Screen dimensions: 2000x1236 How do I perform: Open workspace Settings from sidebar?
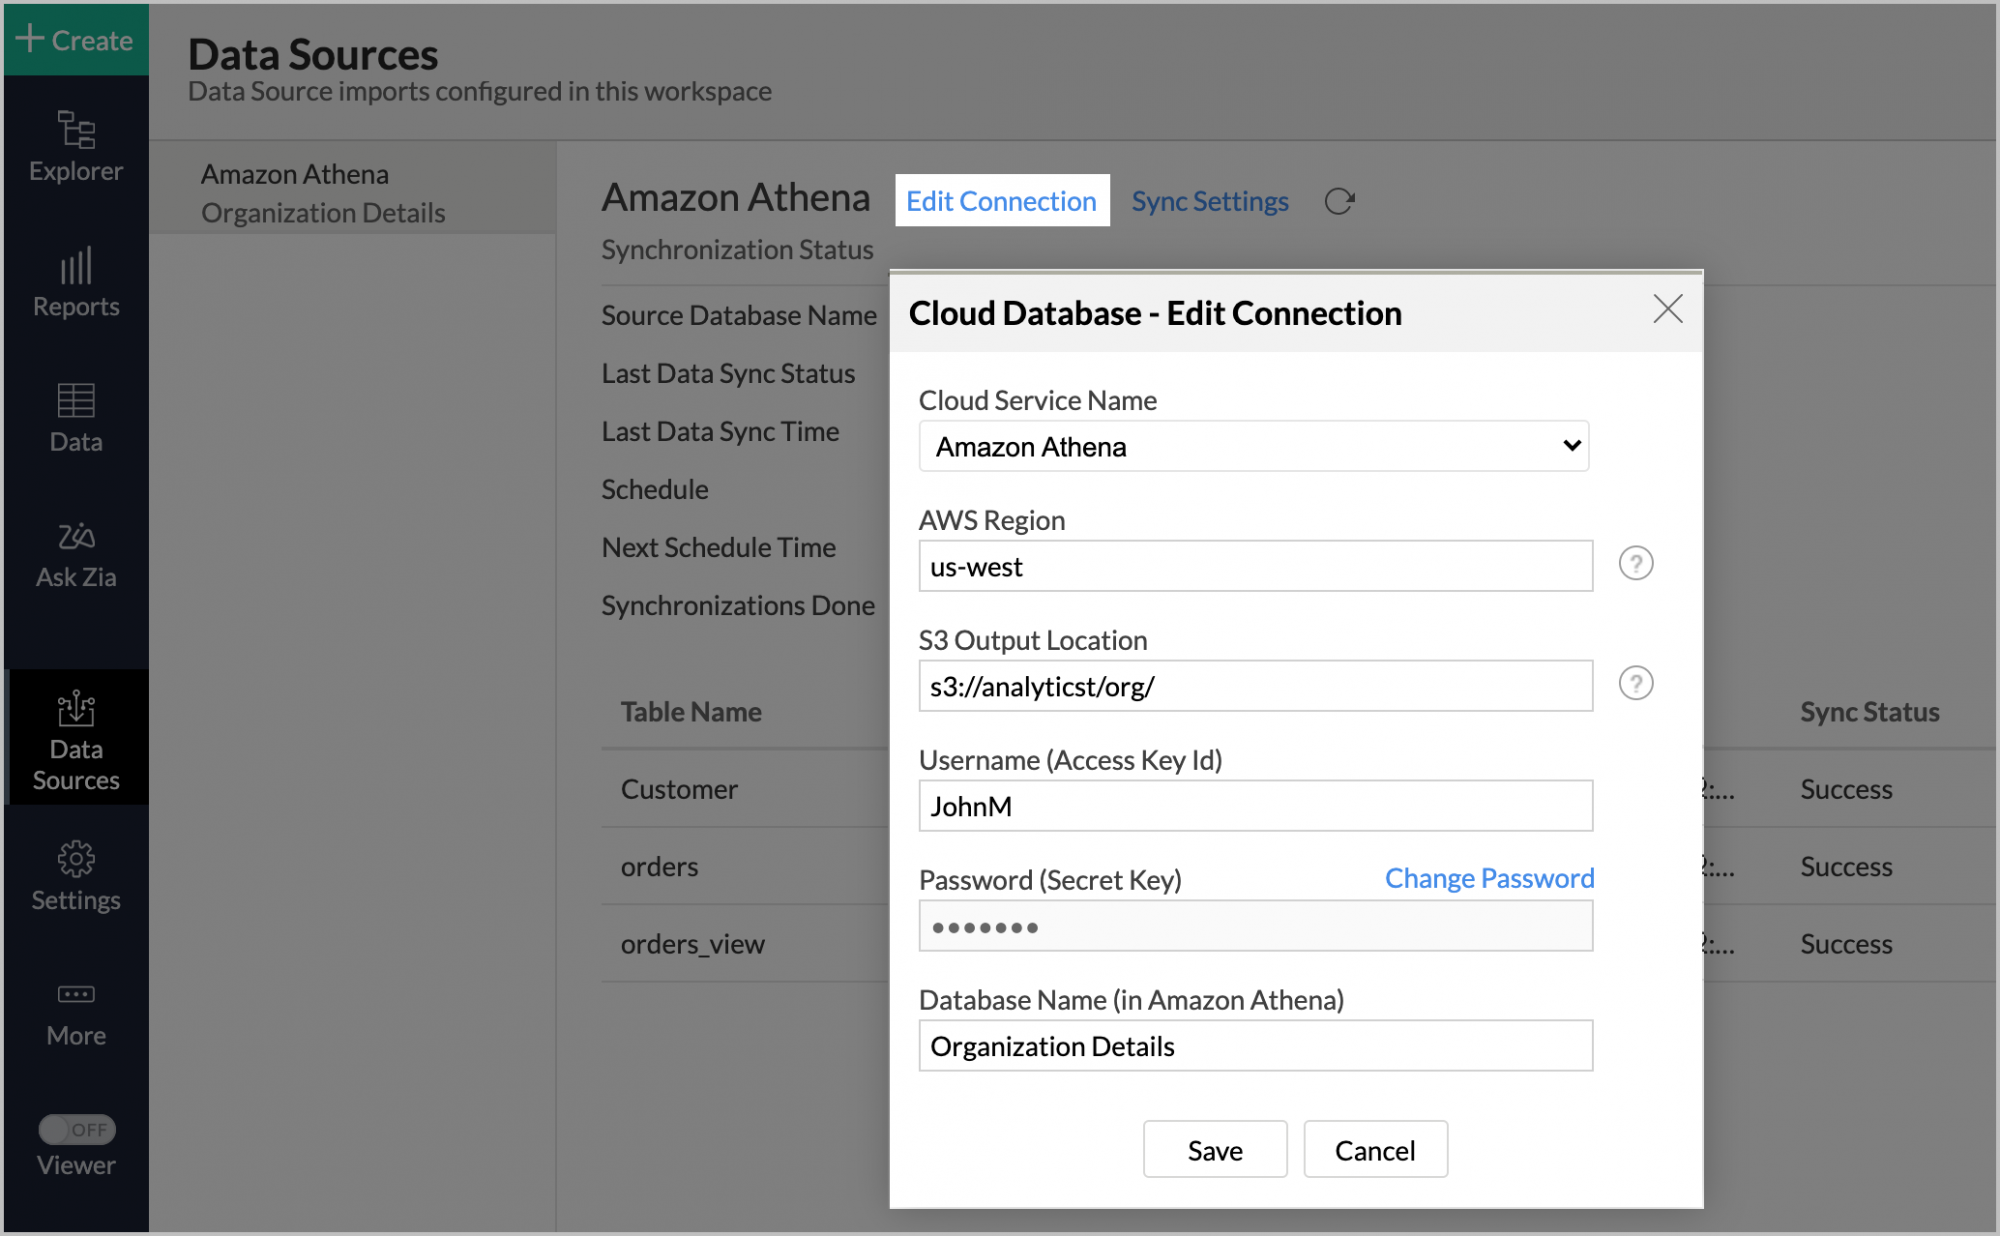tap(74, 873)
